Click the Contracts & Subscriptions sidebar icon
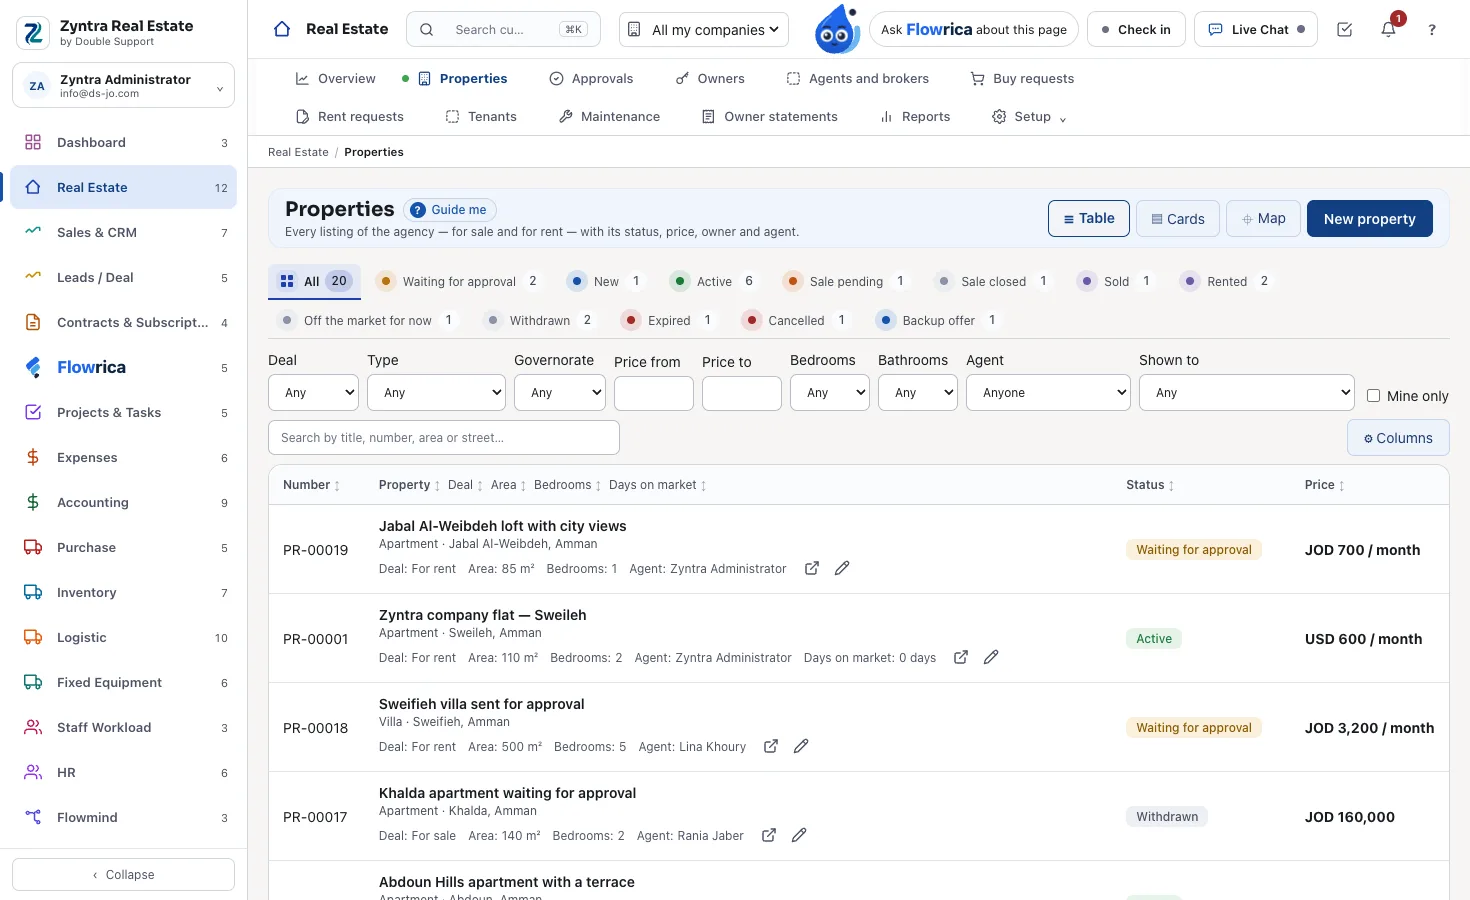 coord(33,322)
